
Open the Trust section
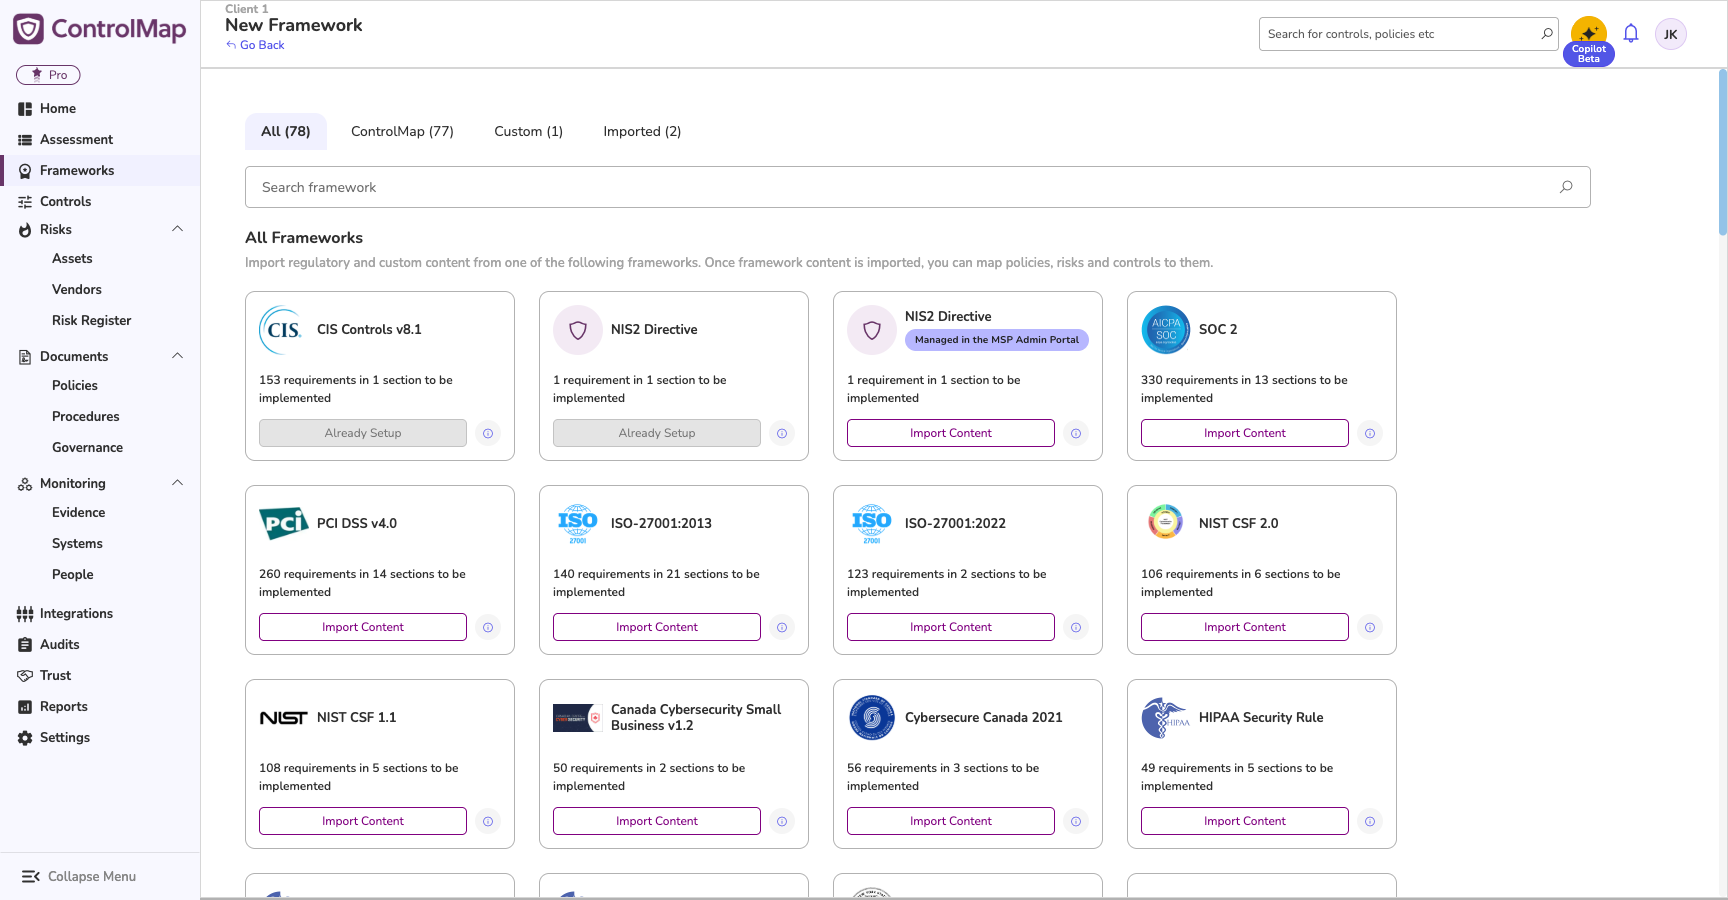tap(55, 675)
